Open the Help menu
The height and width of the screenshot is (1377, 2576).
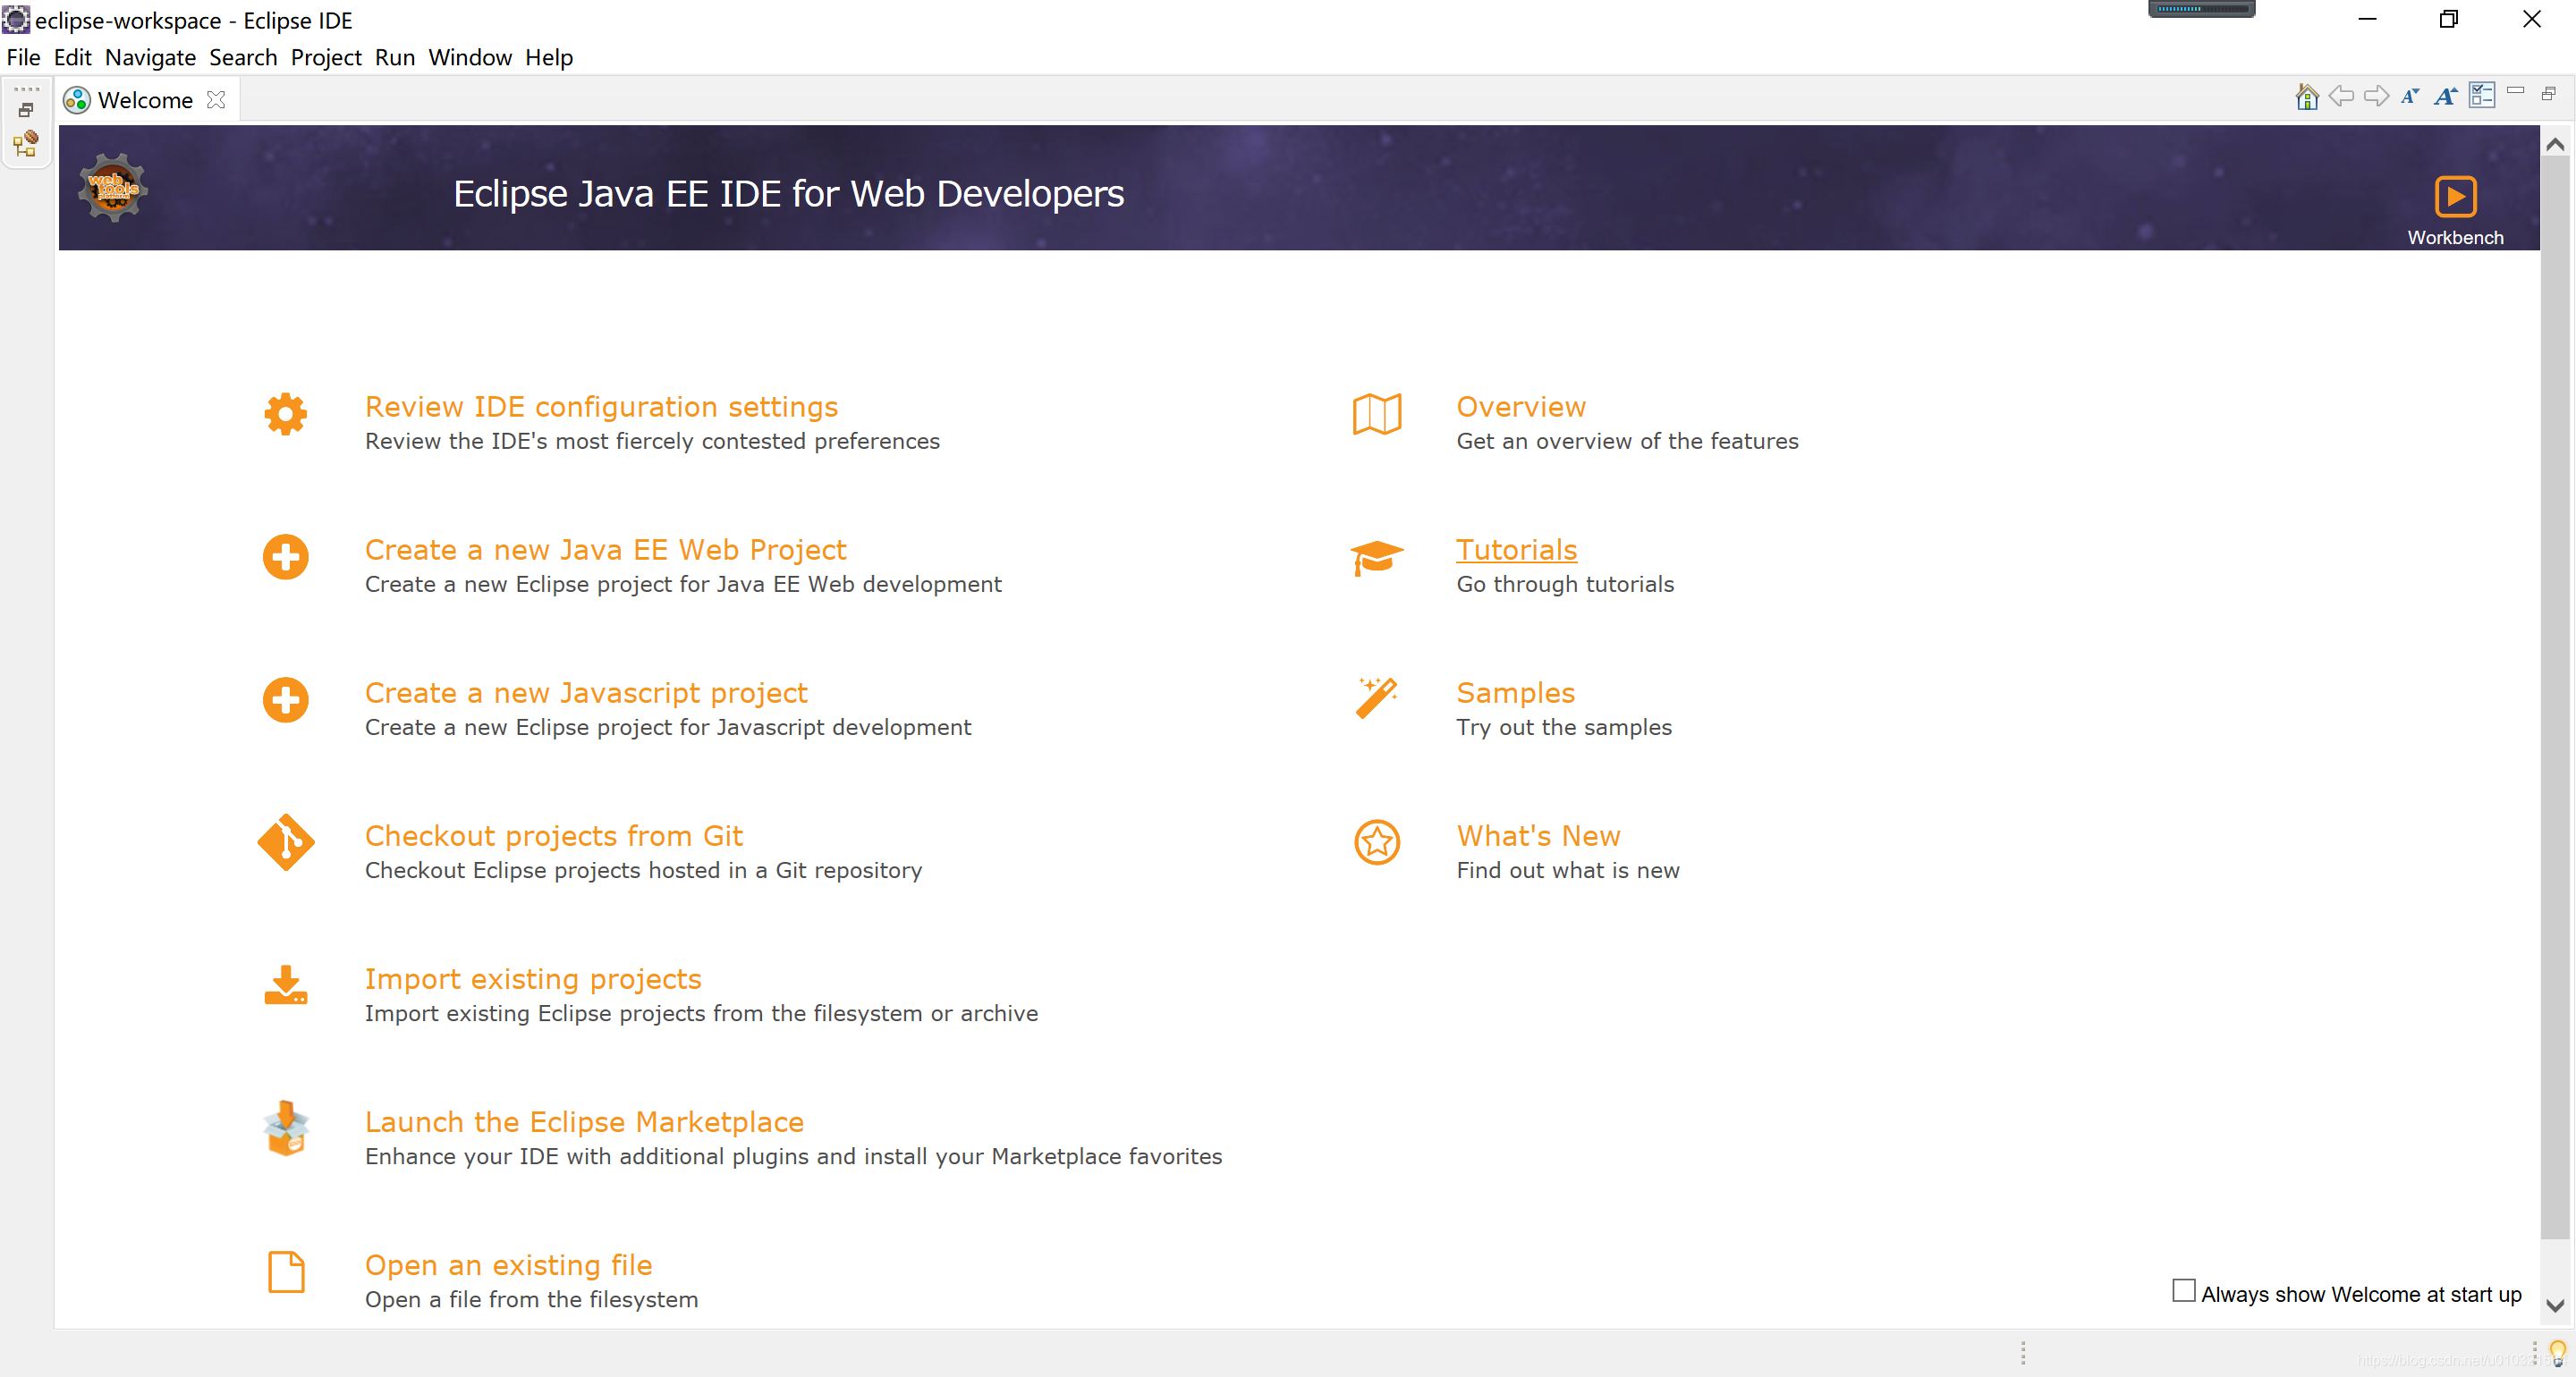[548, 57]
